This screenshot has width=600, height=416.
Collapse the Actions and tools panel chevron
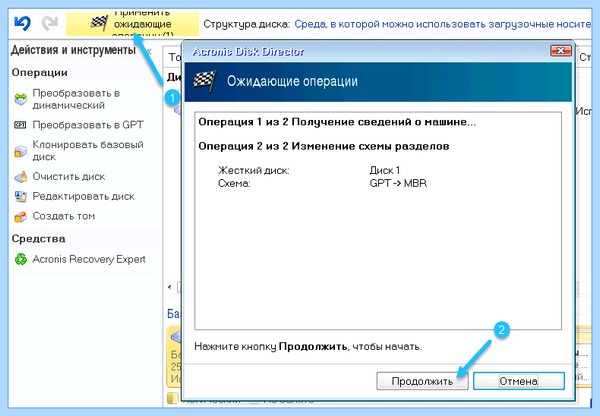[x=149, y=51]
